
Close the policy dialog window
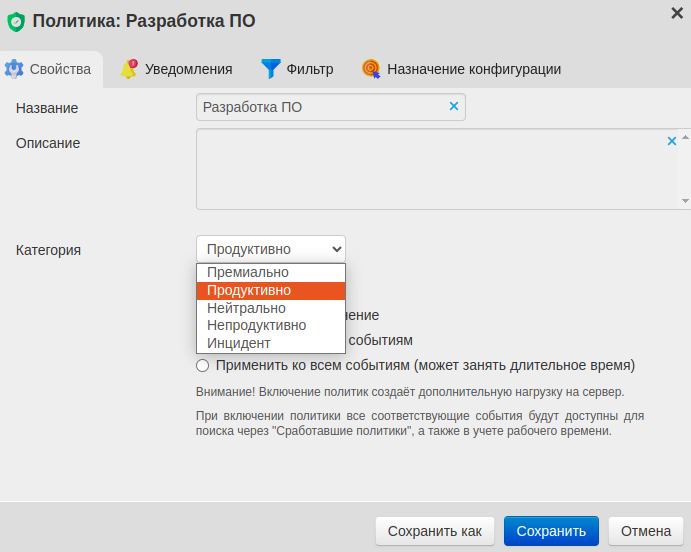point(676,12)
